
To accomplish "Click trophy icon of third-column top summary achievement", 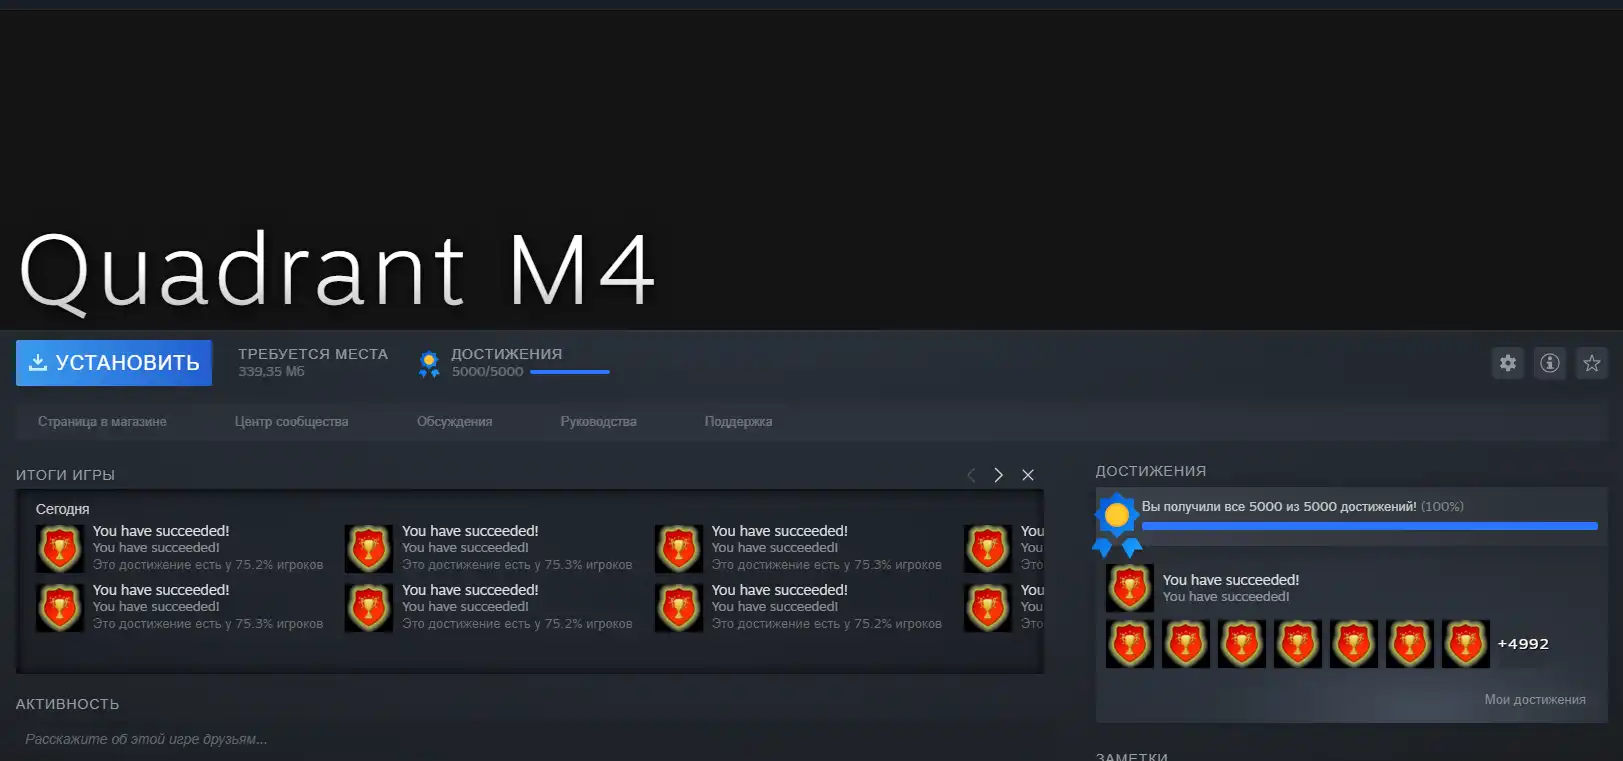I will [679, 549].
